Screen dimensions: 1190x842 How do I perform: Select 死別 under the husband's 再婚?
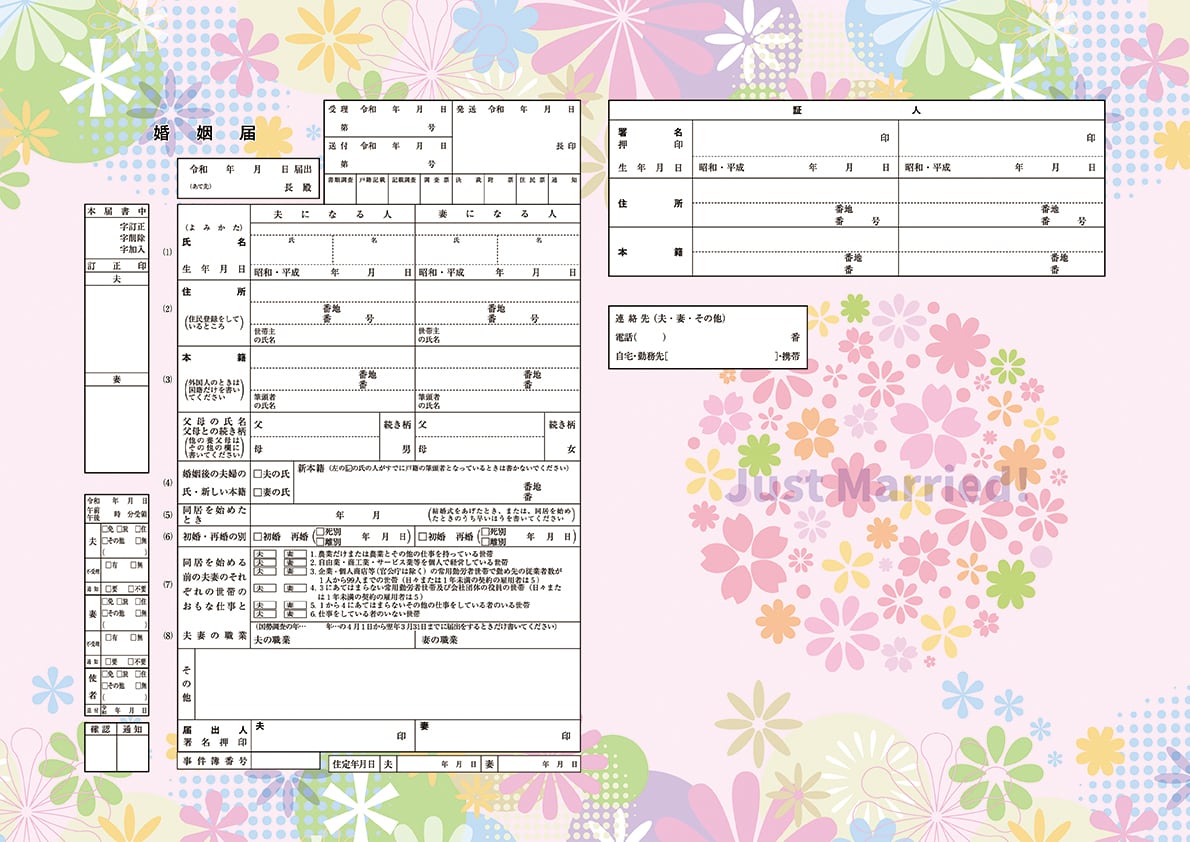click(x=320, y=532)
